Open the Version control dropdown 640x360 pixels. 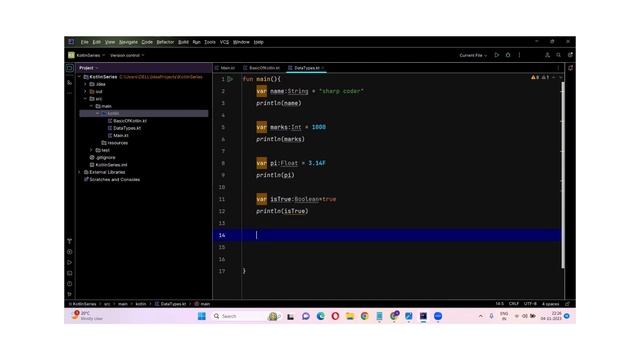[x=127, y=55]
